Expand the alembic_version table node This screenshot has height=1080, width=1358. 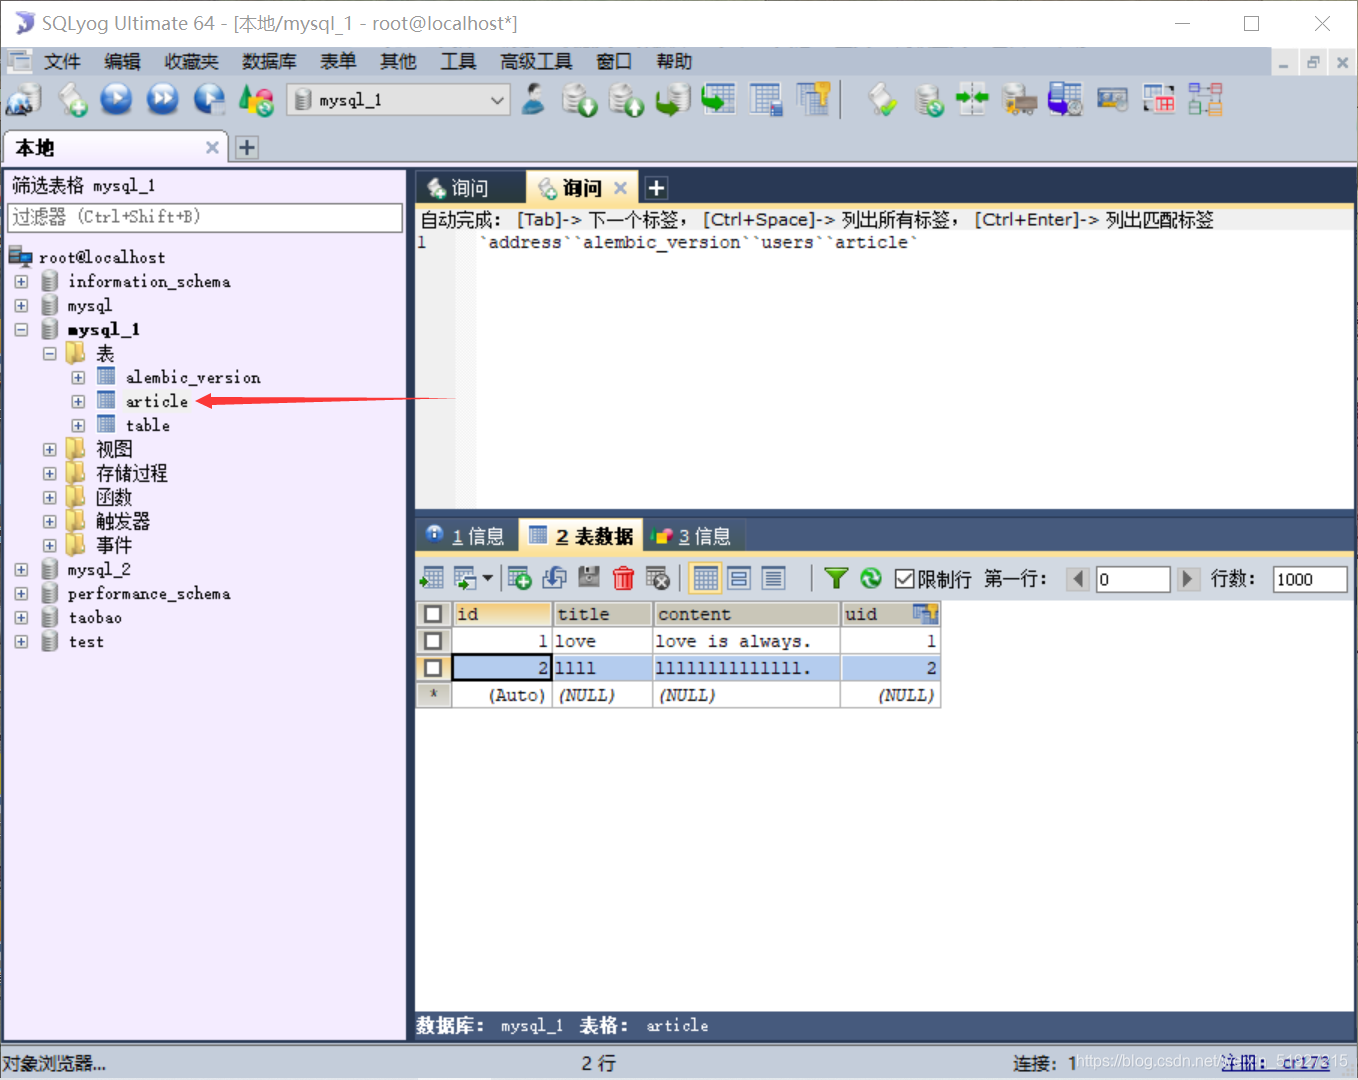(x=78, y=378)
